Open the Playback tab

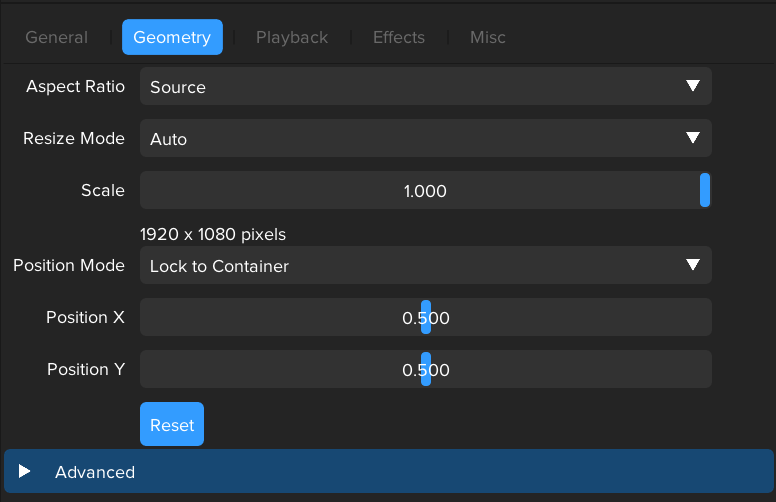(291, 37)
